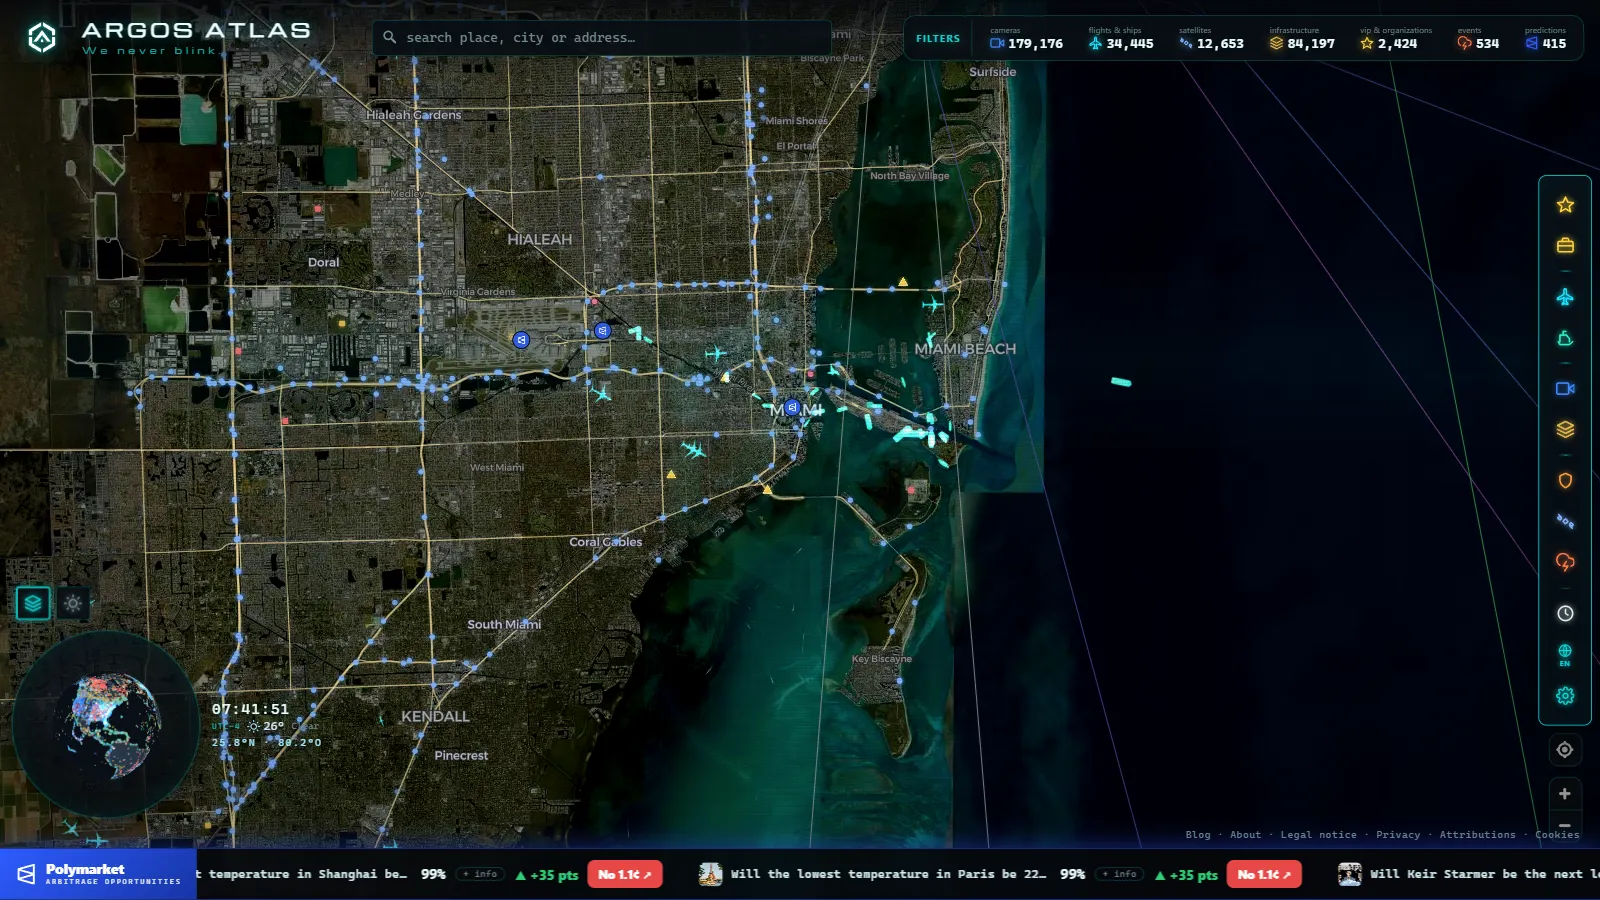Screen dimensions: 1600x900
Task: Open the Keir Starmer market in the ticker
Action: tap(1468, 874)
